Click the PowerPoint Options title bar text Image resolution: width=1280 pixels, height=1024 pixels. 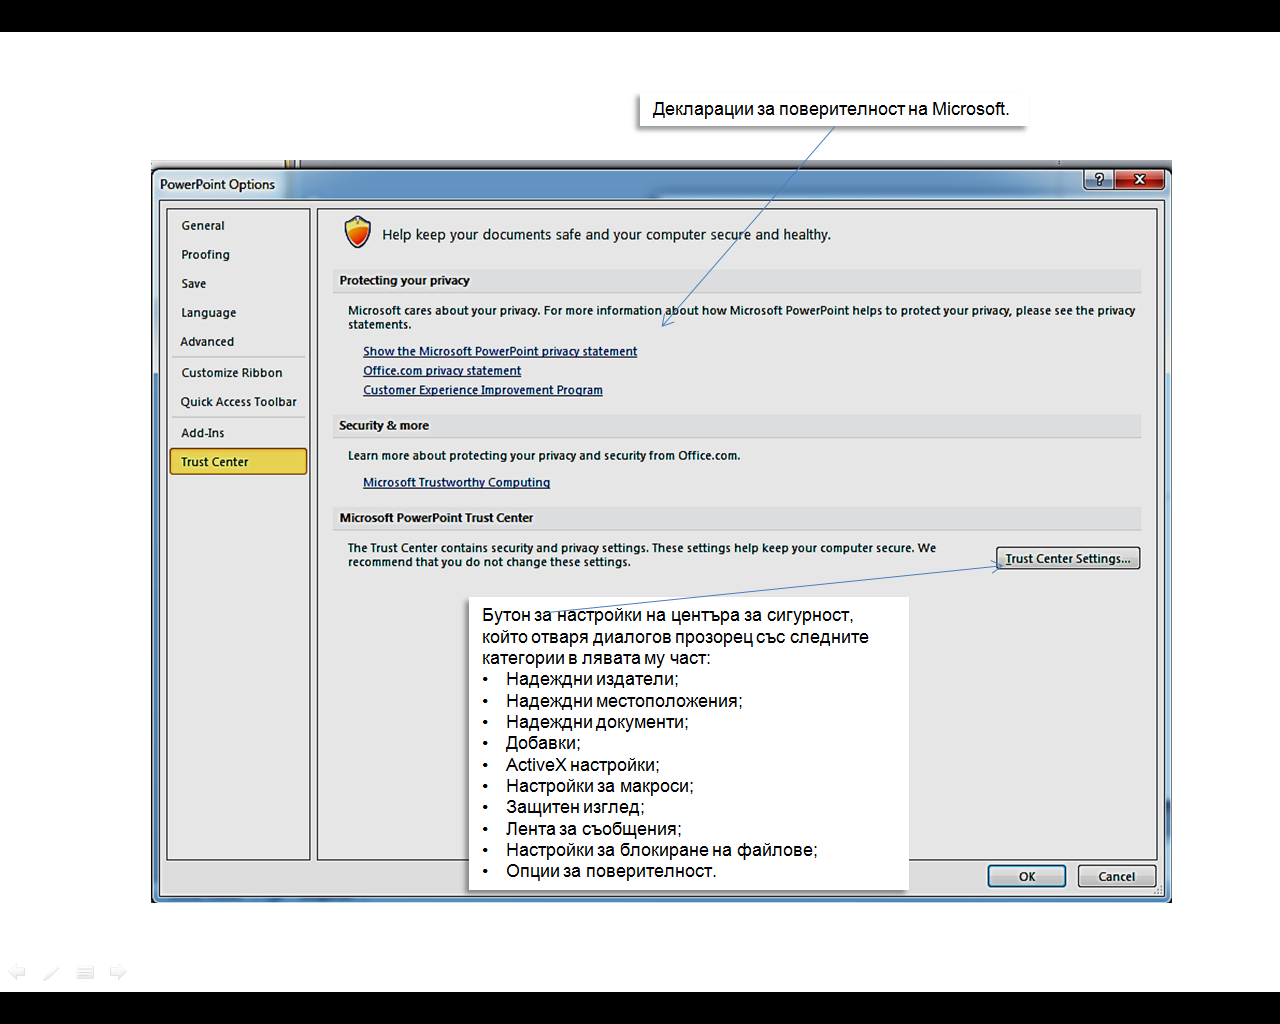(x=217, y=185)
